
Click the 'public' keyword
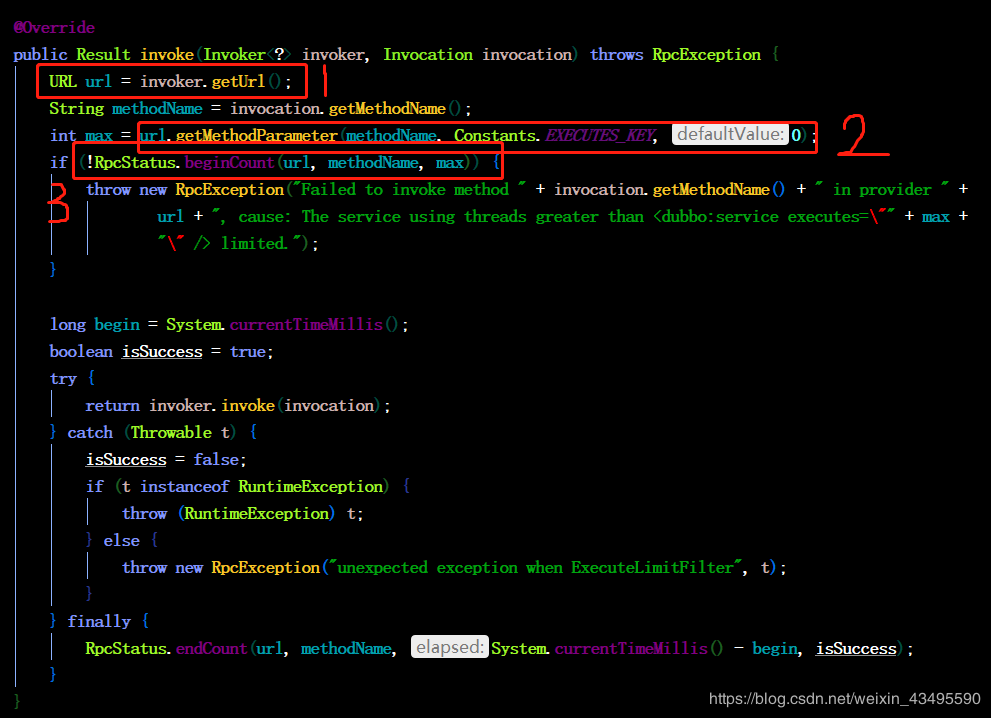tap(40, 54)
